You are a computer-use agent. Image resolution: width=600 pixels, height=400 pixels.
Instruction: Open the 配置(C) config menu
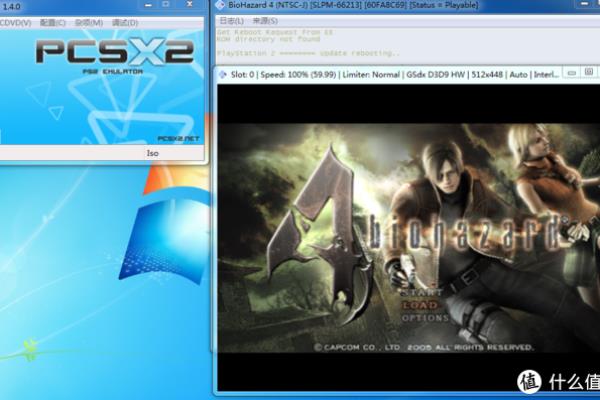(x=53, y=23)
